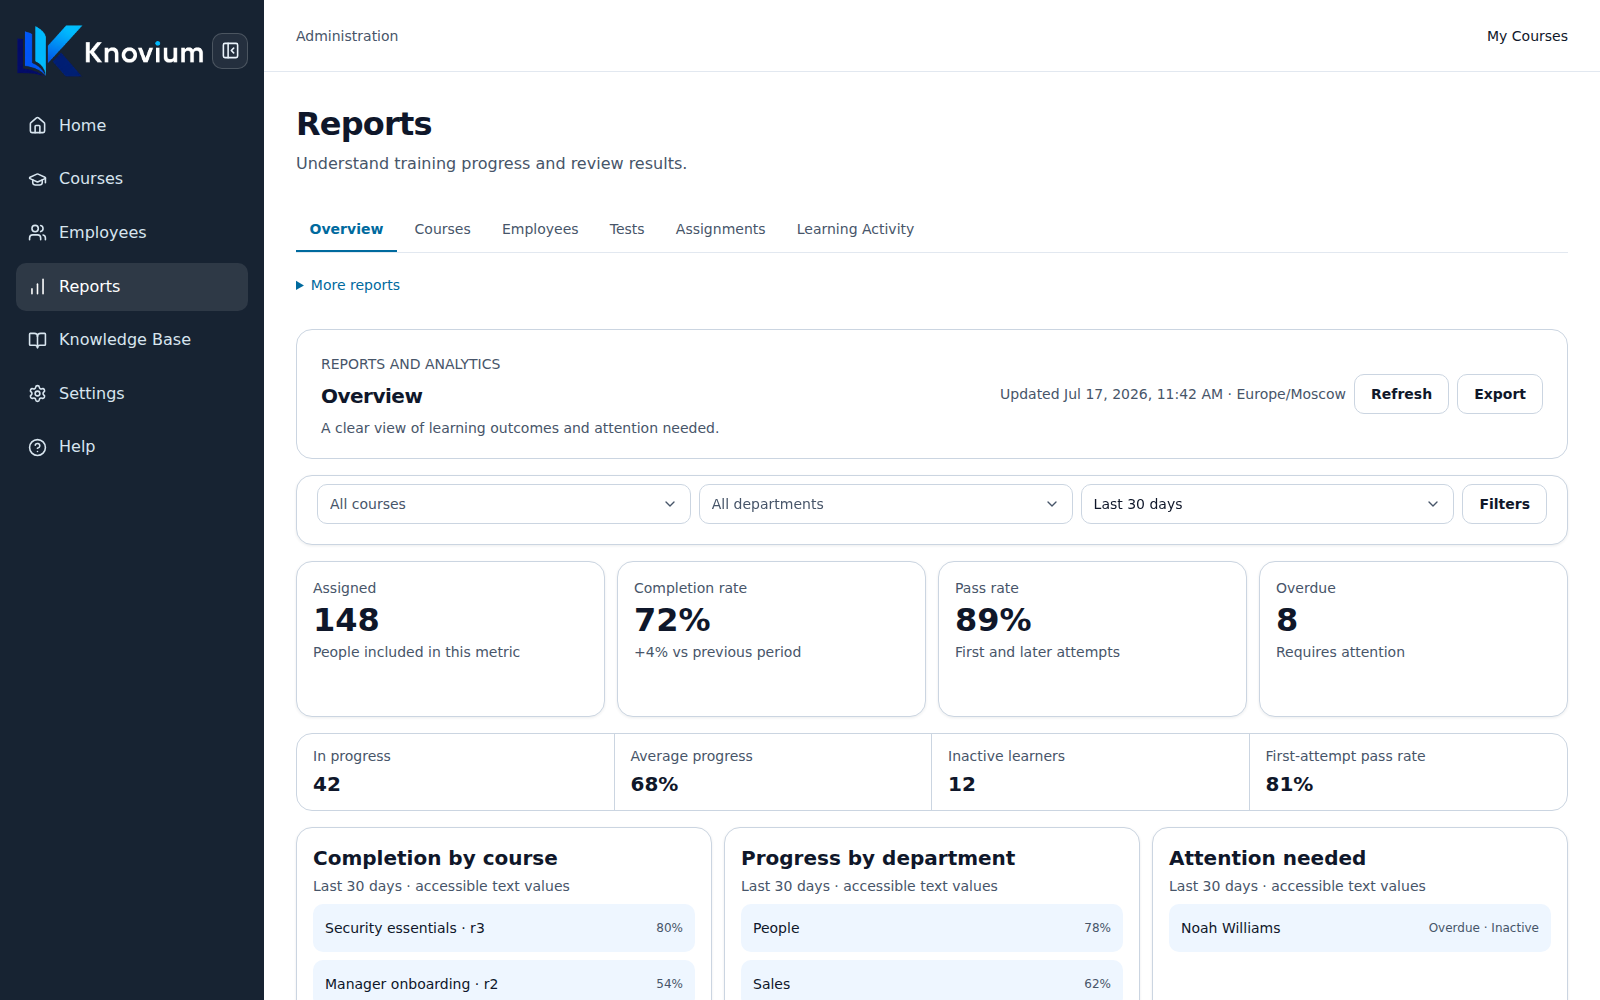Click the Courses graduation cap icon

point(38,179)
